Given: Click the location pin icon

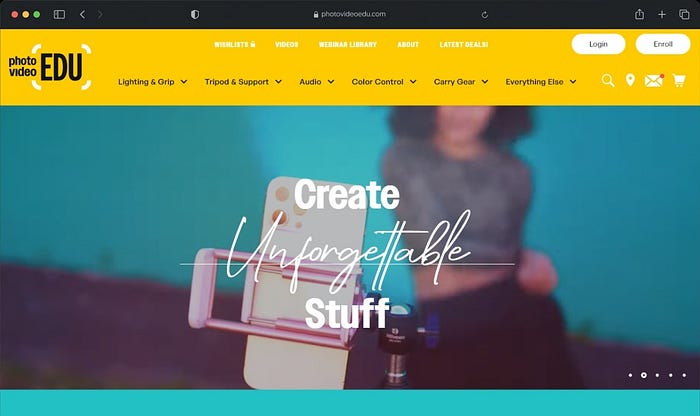Looking at the screenshot, I should coord(630,80).
